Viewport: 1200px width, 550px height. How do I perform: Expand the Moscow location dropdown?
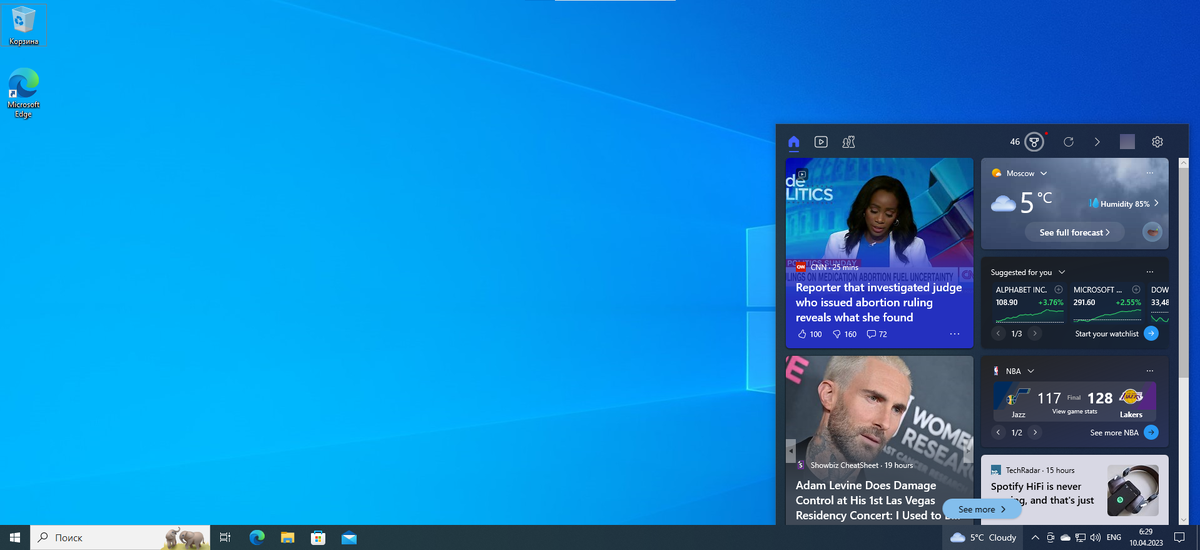tap(1043, 173)
